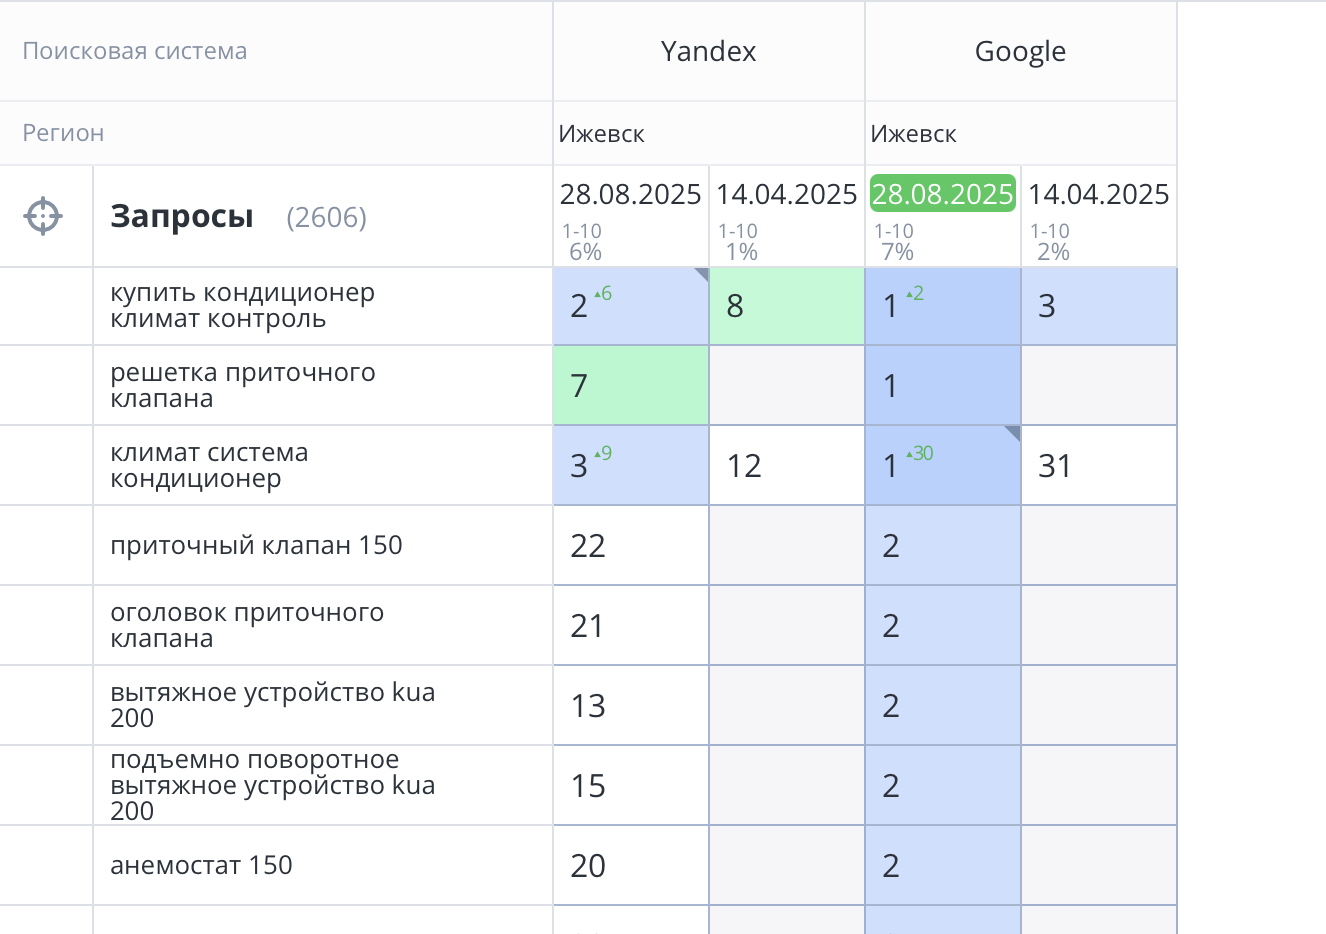
Task: Click Yandex position 8 for купить кондиционер
Action: 787,306
